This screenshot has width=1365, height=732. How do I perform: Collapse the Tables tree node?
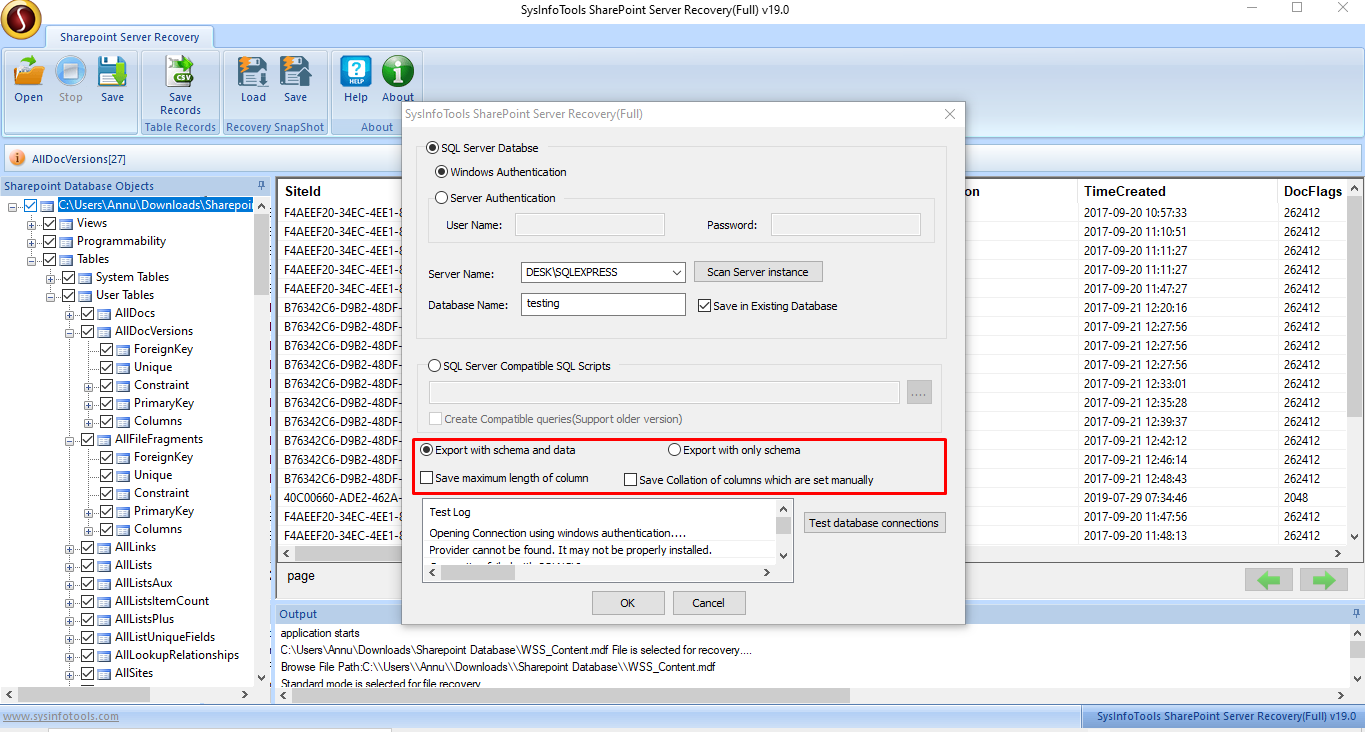click(32, 260)
